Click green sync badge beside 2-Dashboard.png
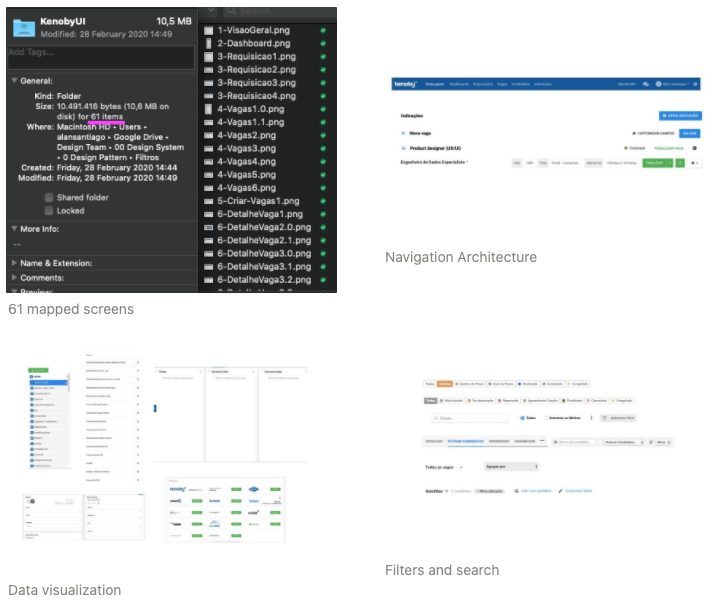Image resolution: width=710 pixels, height=605 pixels. pyautogui.click(x=323, y=44)
